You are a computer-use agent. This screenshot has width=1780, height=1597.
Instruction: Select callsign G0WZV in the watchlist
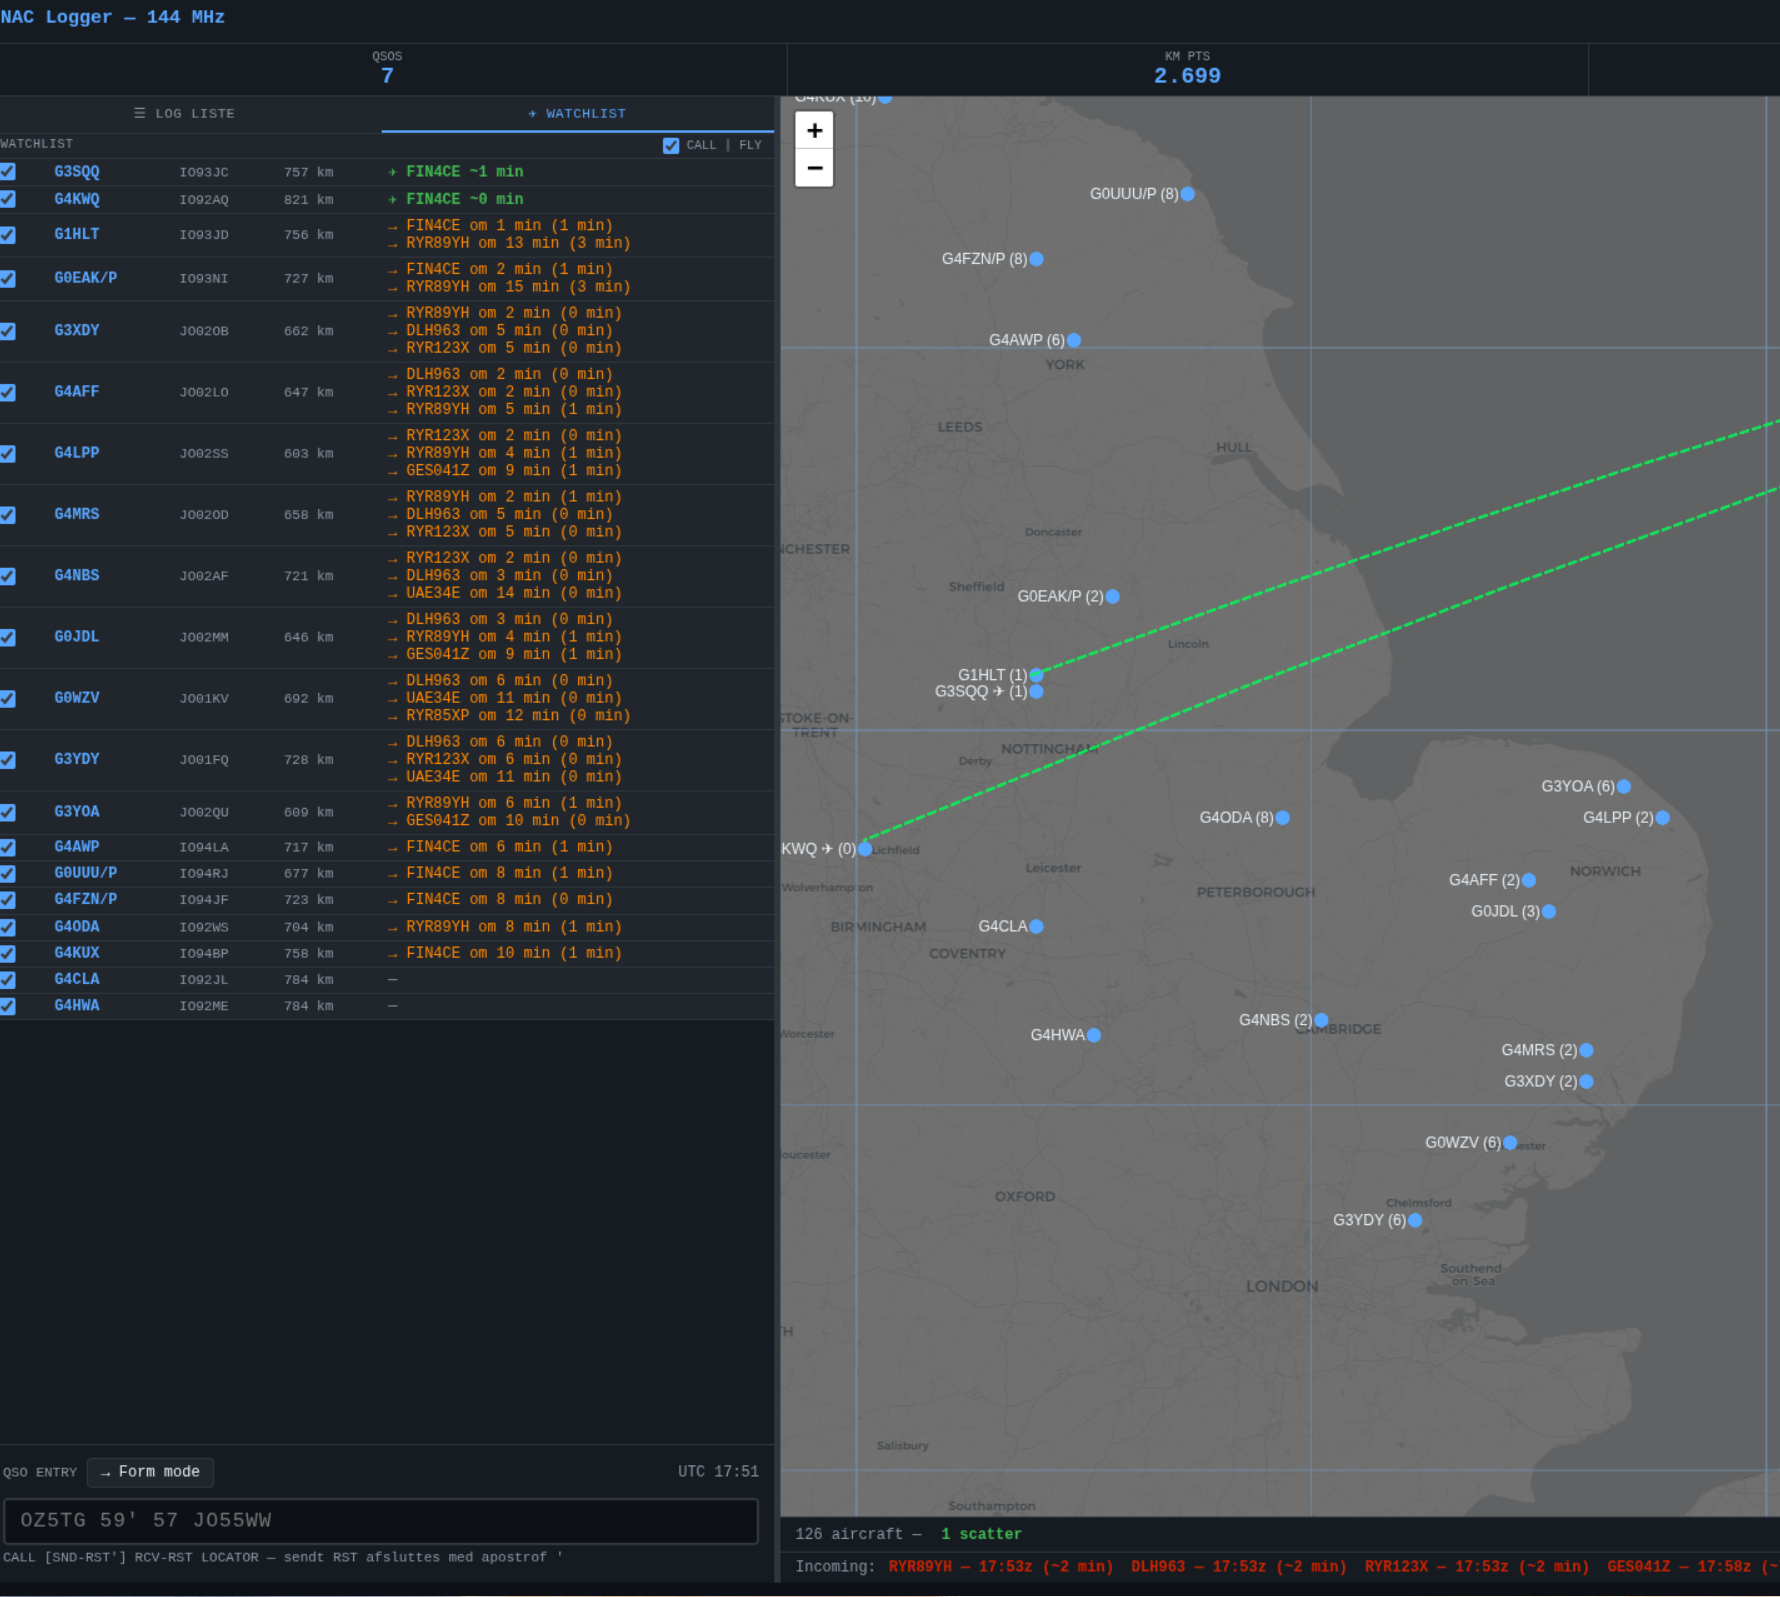point(77,697)
